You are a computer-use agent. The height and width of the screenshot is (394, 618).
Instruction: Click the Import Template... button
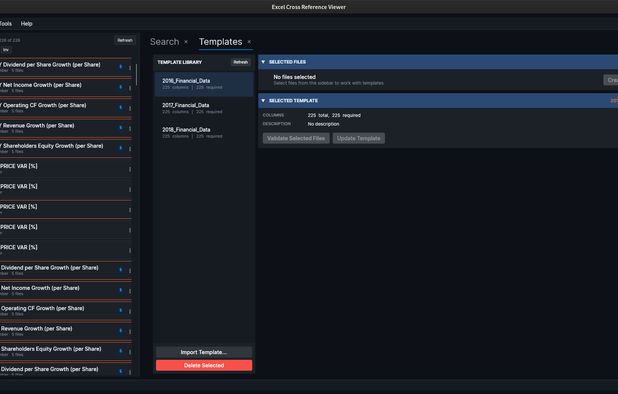pos(204,352)
